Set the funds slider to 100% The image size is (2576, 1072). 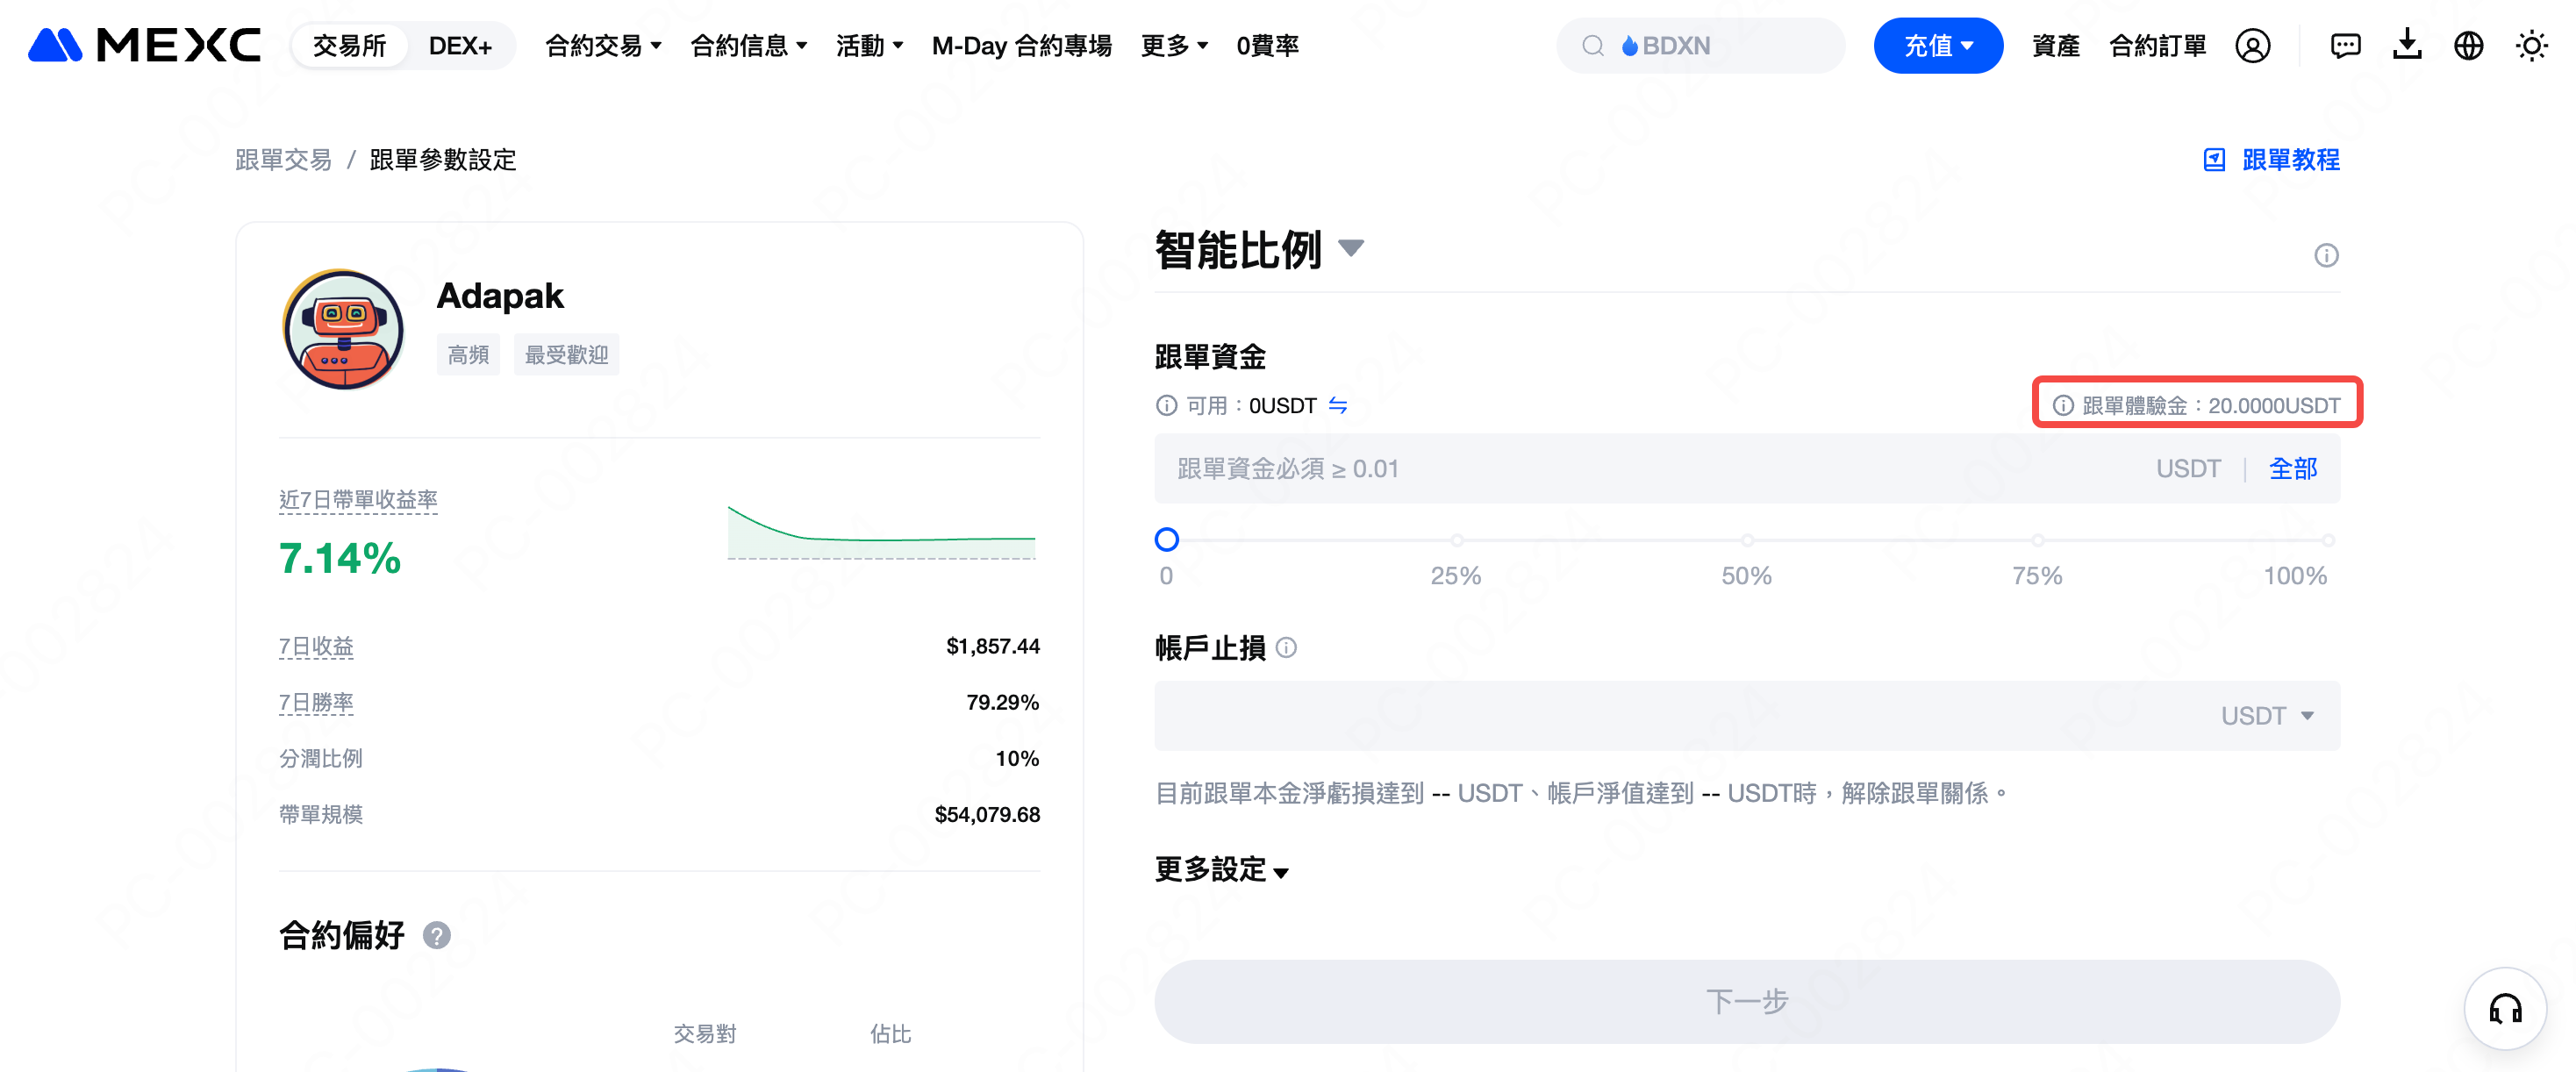pos(2328,540)
